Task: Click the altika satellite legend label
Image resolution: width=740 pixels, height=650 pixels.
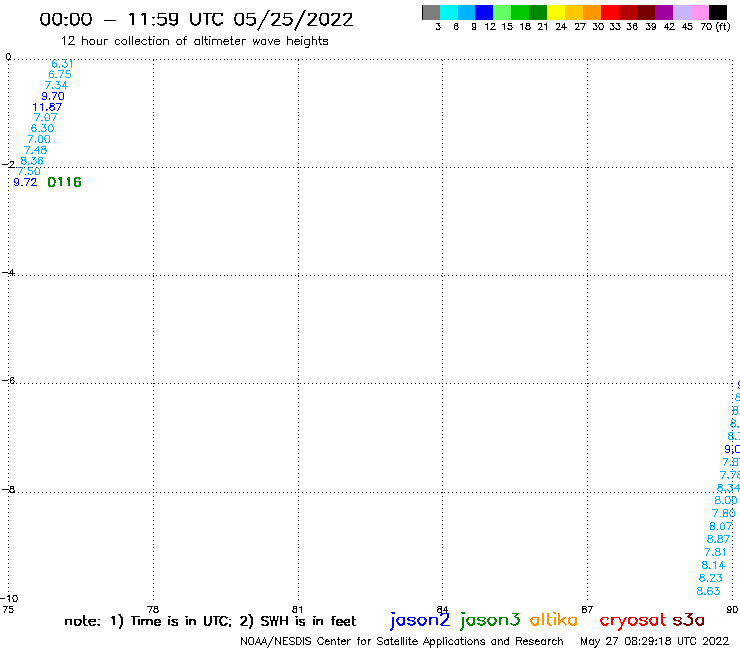Action: [x=554, y=620]
